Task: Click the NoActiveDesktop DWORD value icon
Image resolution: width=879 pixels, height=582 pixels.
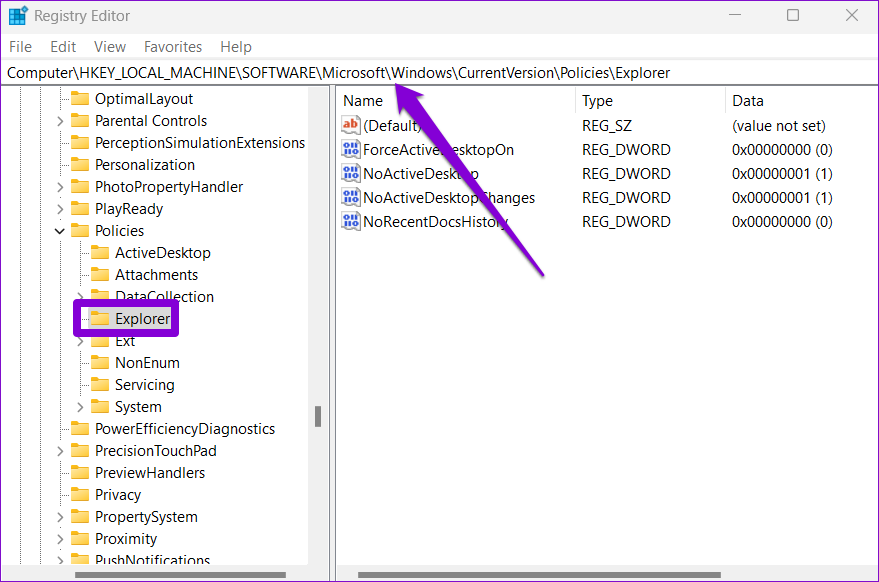Action: 351,173
